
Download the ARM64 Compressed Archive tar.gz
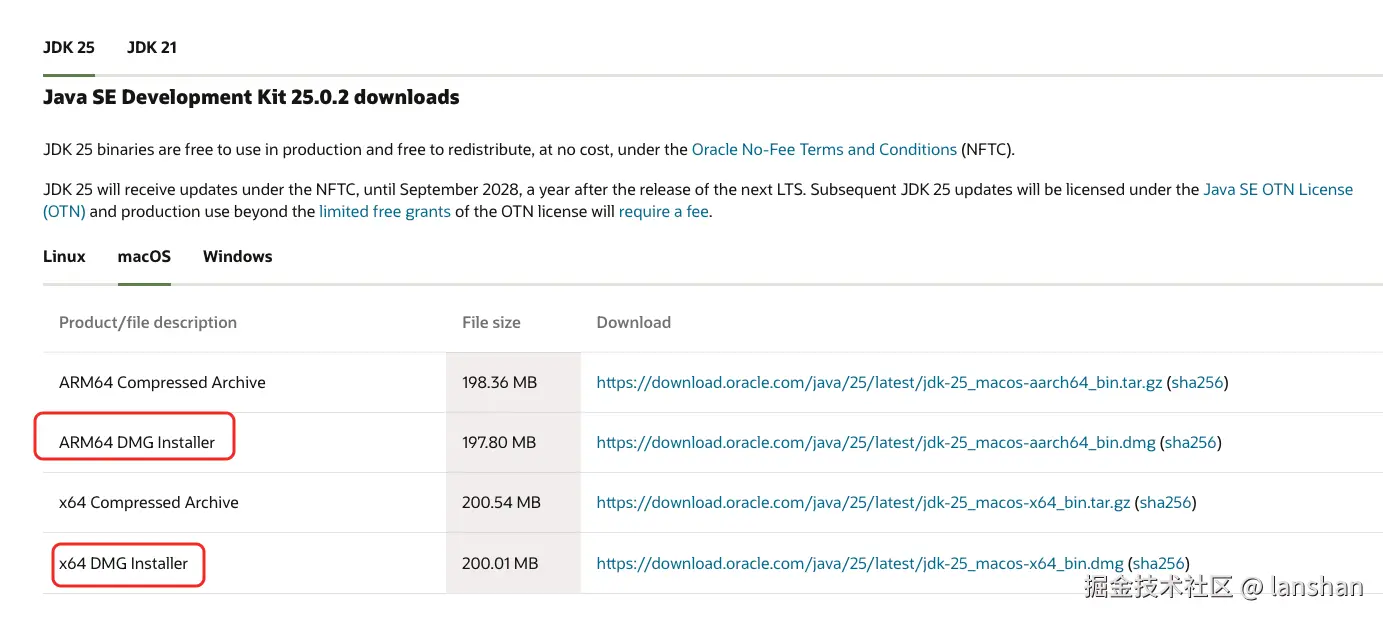879,383
